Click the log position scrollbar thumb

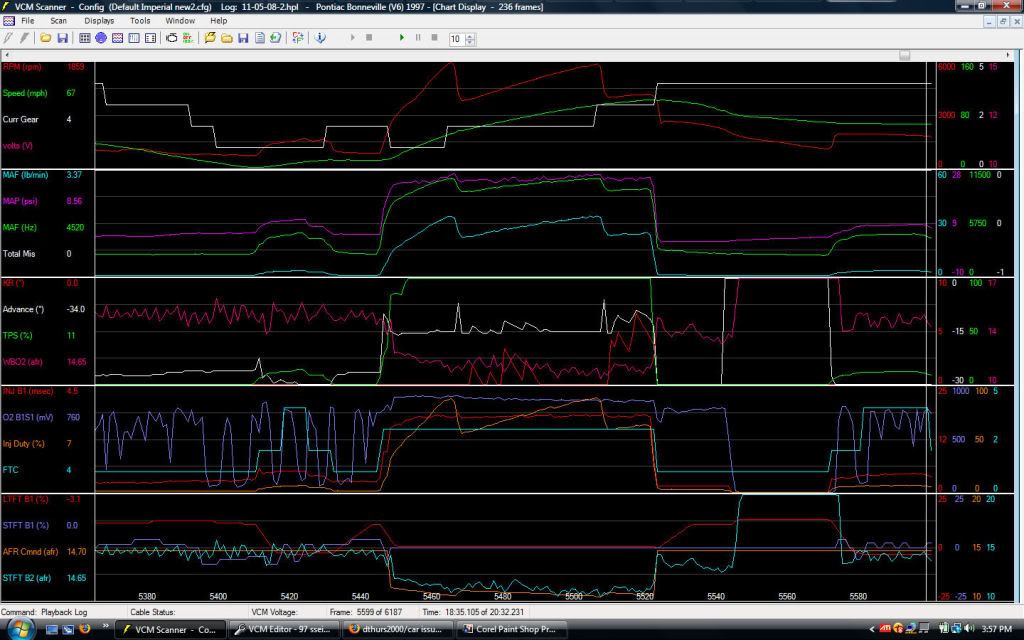(x=904, y=55)
